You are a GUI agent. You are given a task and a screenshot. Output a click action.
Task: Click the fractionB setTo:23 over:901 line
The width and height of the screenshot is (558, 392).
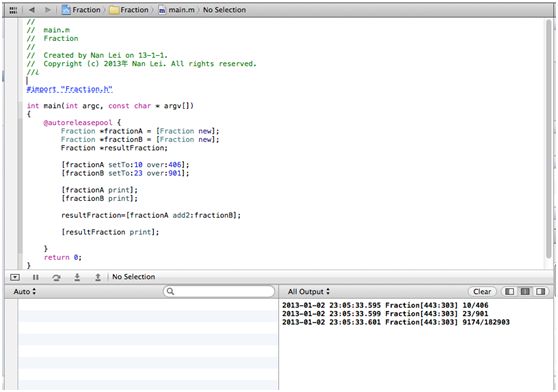tap(125, 173)
